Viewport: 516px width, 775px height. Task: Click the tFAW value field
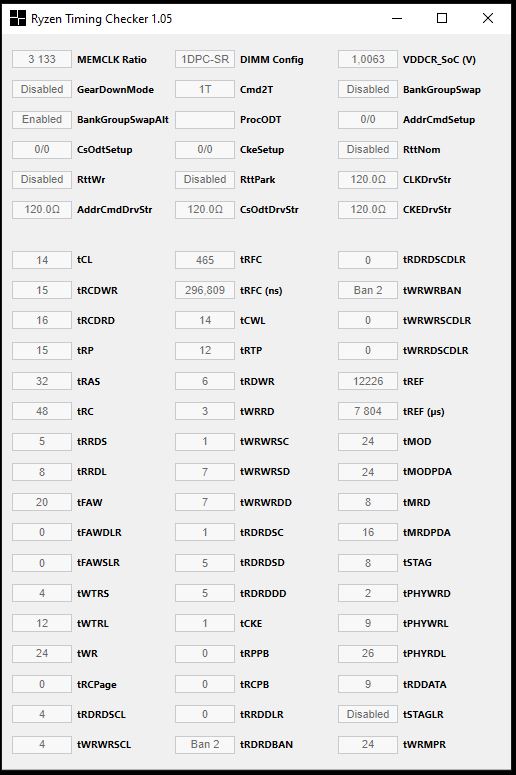[42, 502]
